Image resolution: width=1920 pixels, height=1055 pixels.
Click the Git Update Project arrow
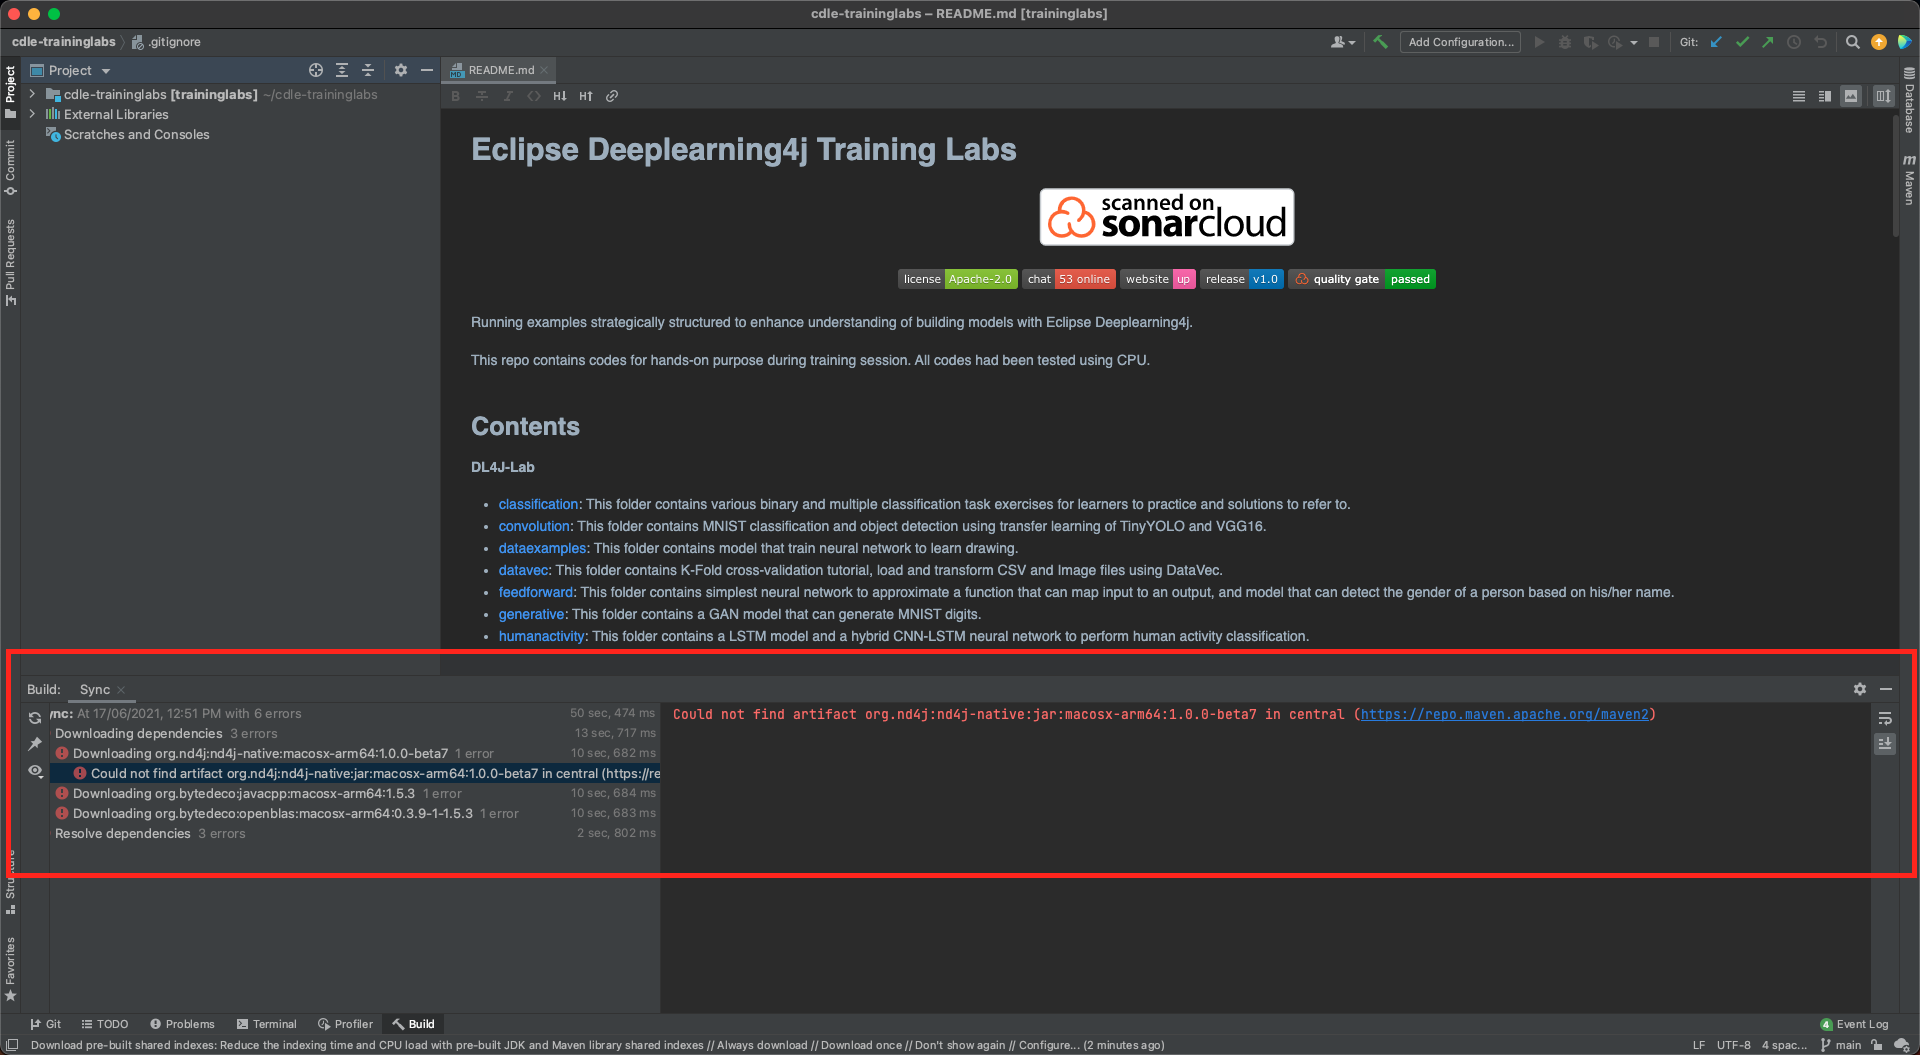[x=1716, y=42]
